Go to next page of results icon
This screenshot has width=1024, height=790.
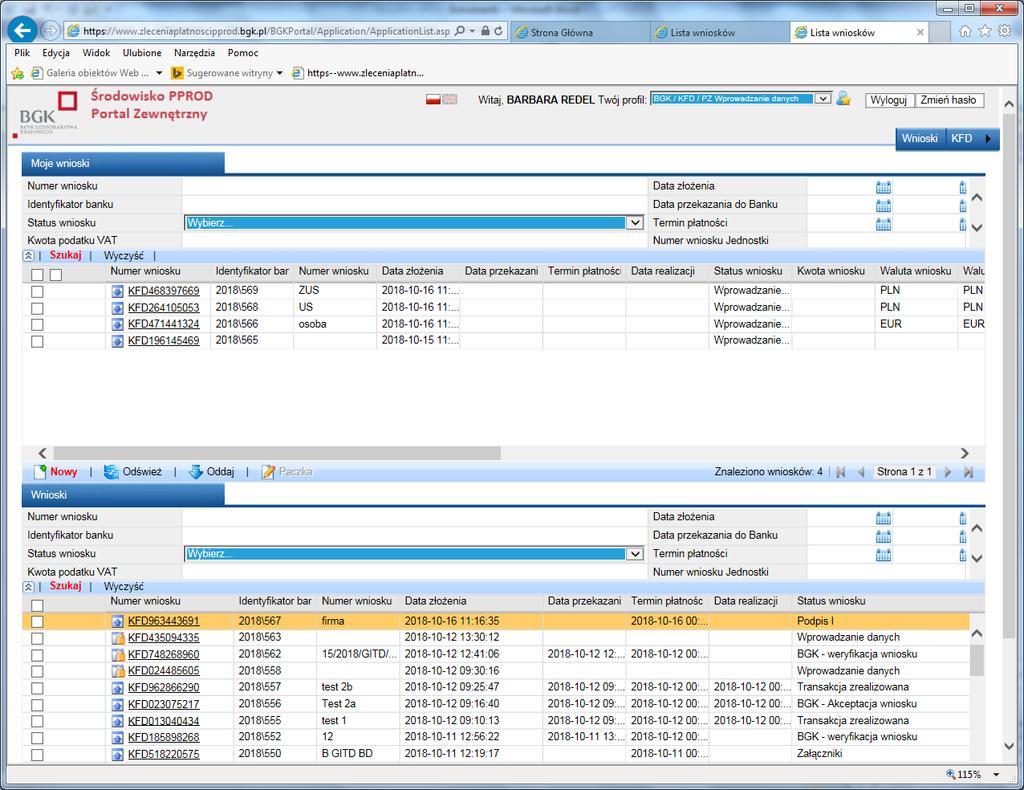(948, 472)
